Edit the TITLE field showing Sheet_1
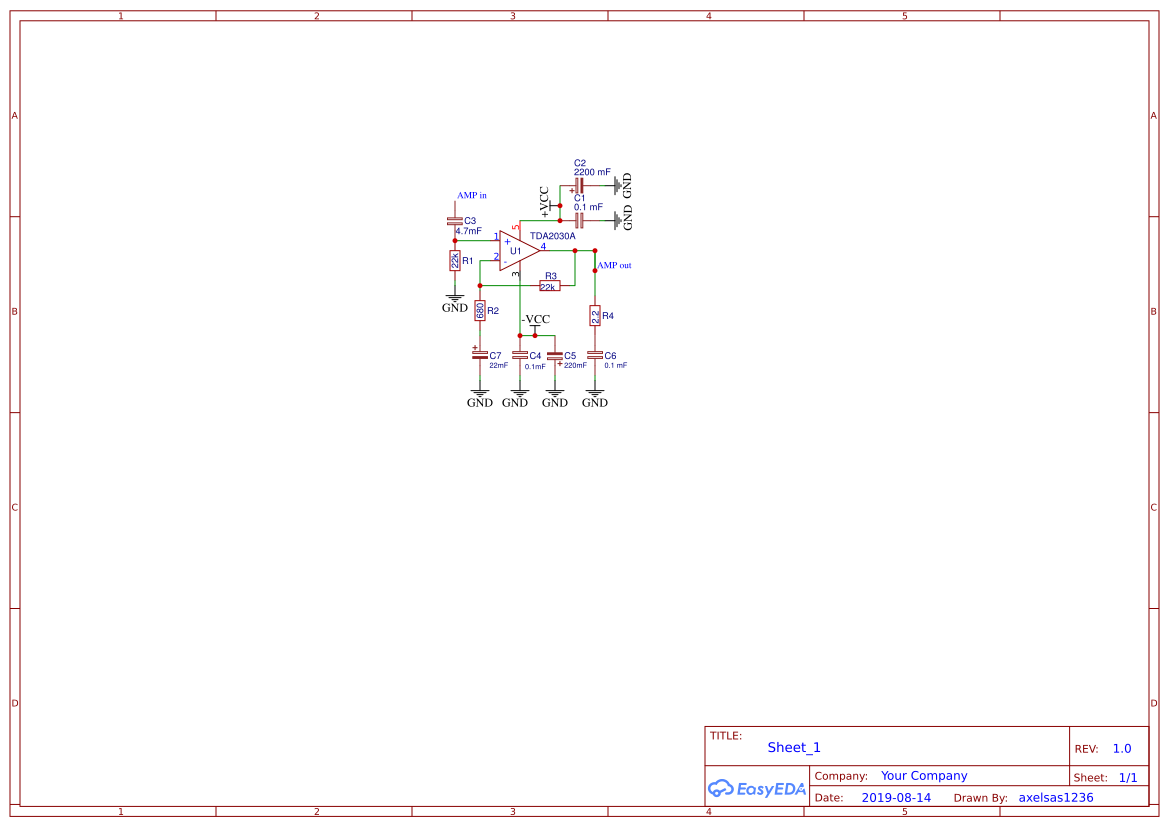 (x=793, y=747)
